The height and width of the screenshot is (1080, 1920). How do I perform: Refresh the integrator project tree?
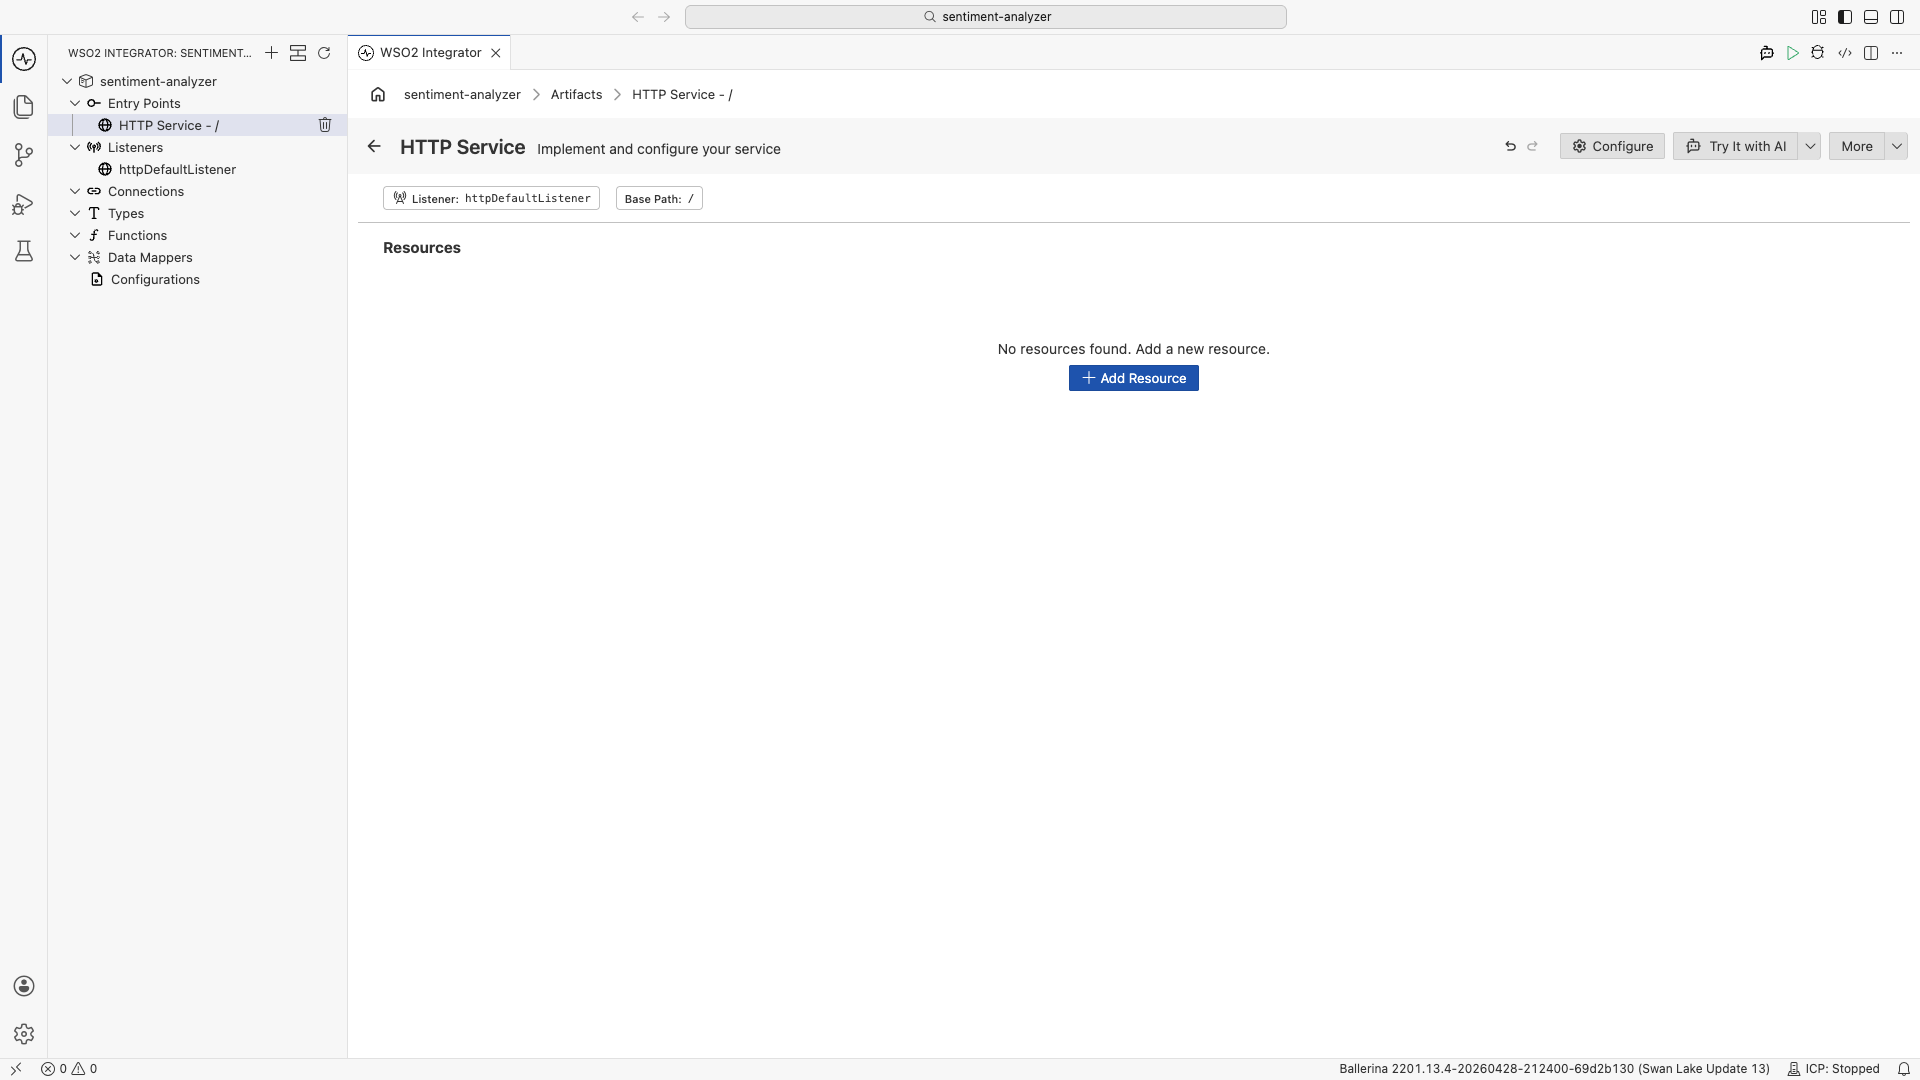324,53
